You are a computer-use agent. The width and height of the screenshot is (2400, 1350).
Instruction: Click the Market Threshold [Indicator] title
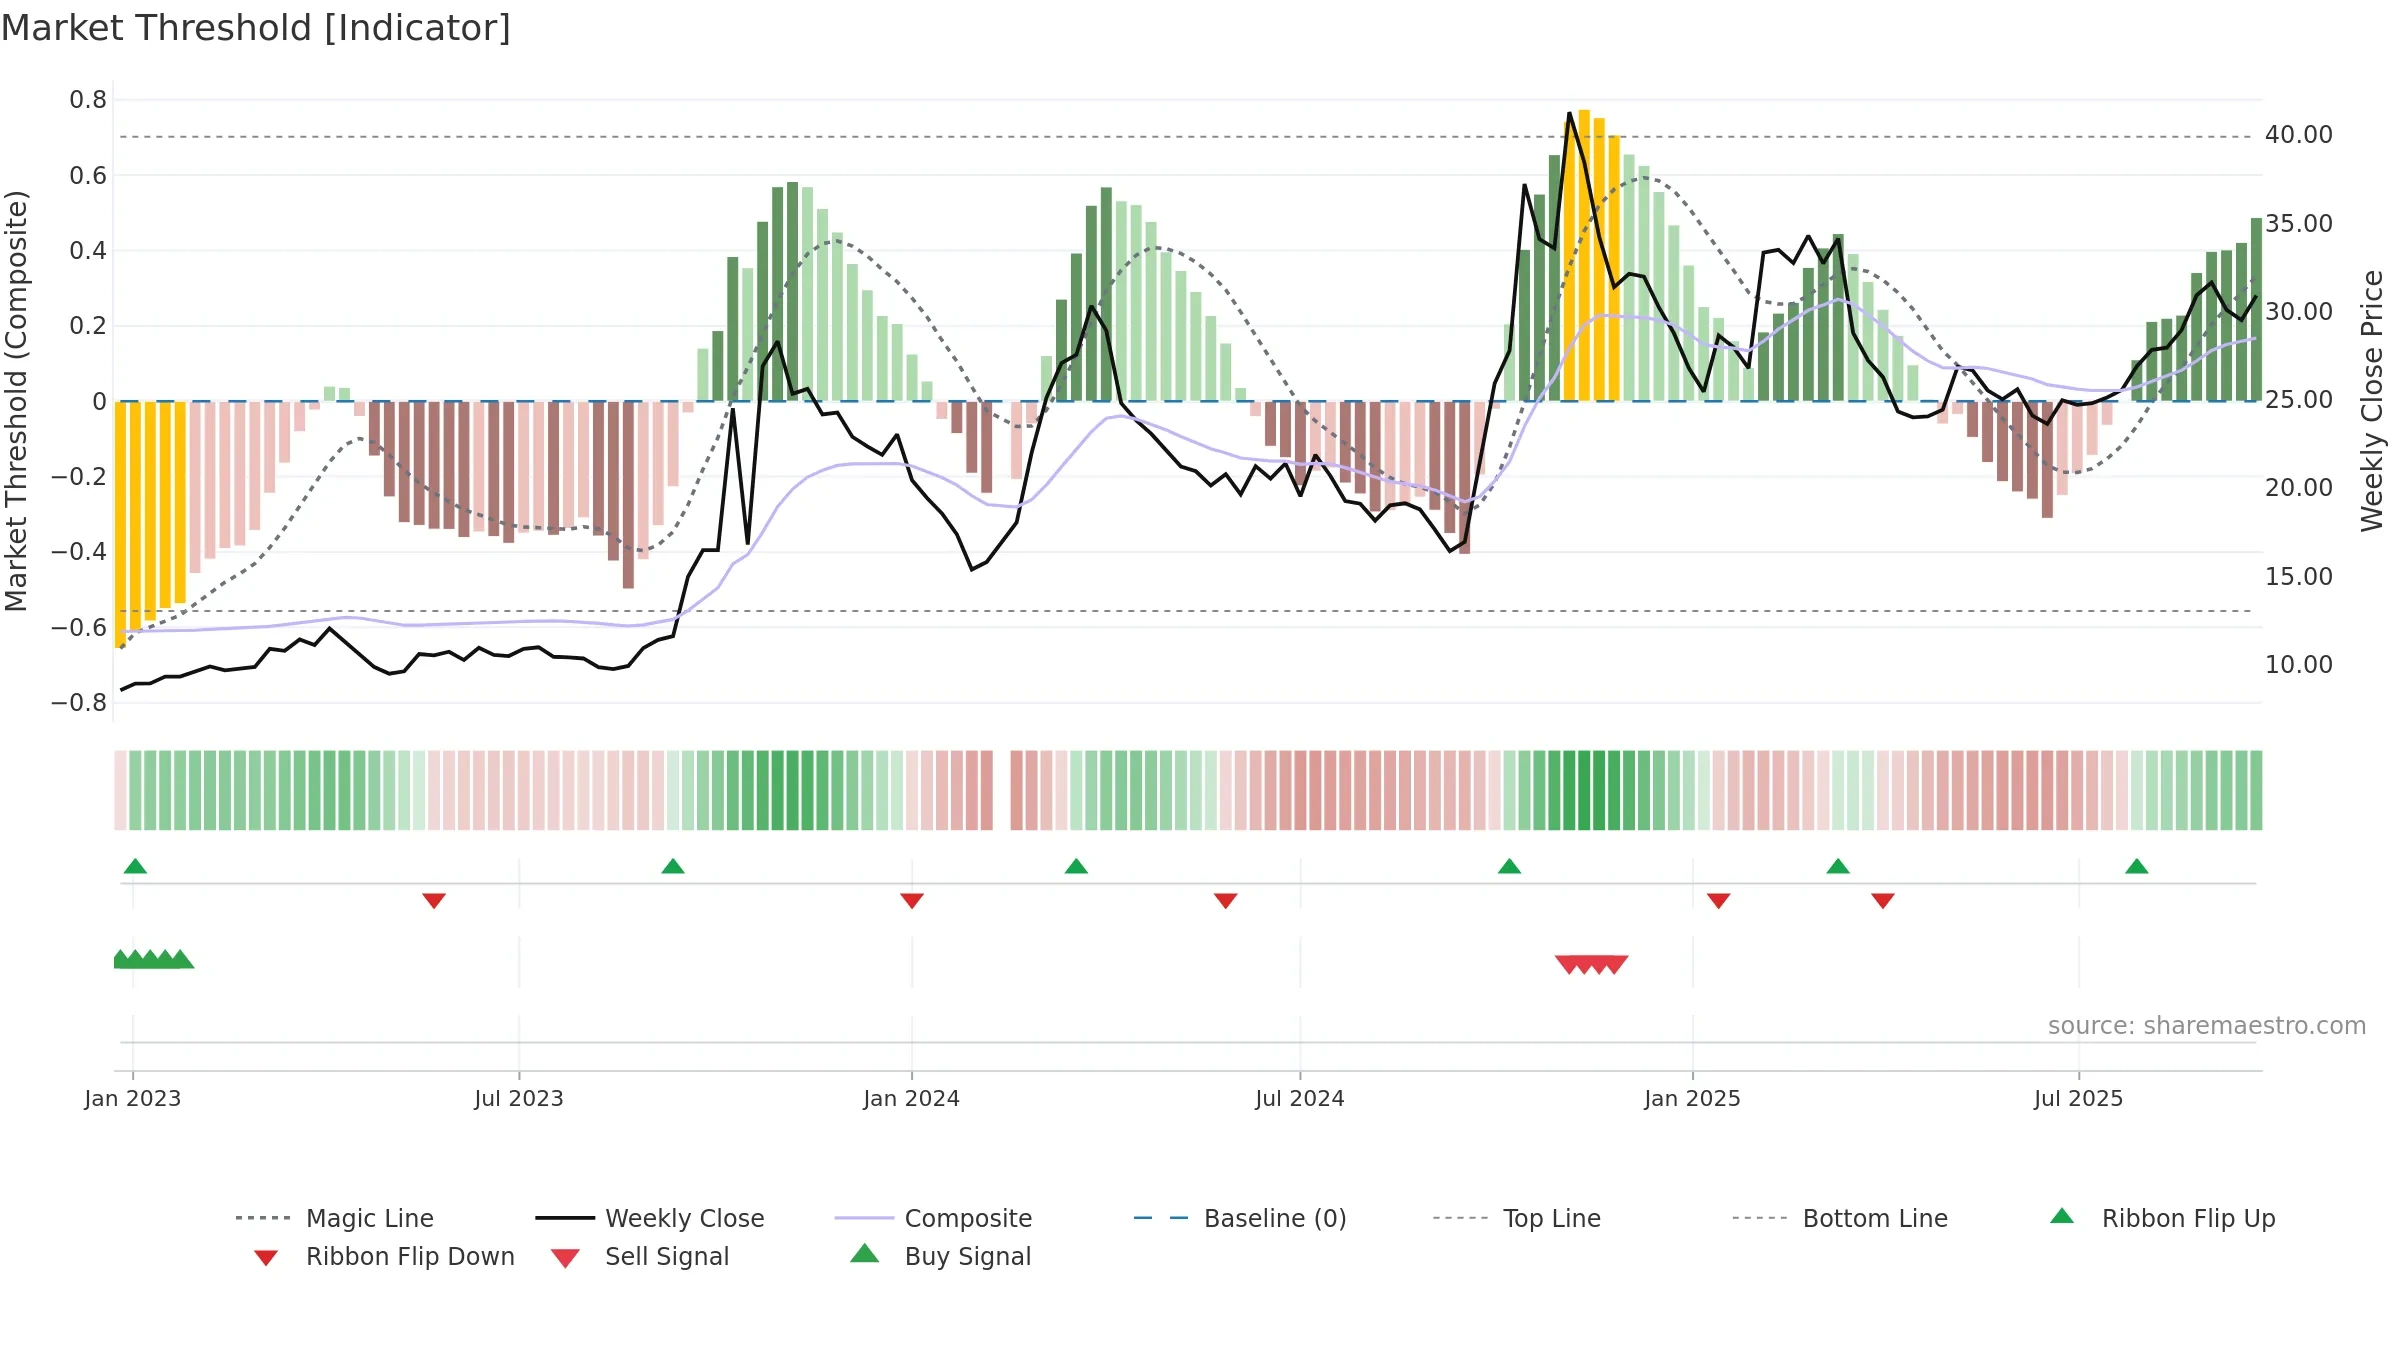coord(256,28)
